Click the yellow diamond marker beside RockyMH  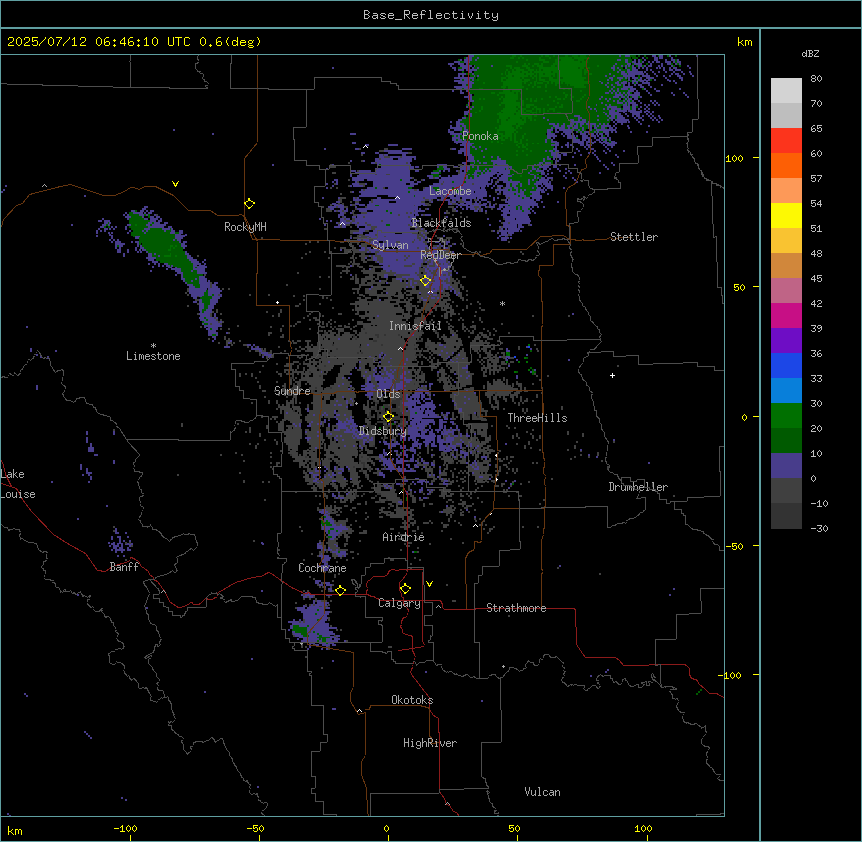click(x=250, y=204)
